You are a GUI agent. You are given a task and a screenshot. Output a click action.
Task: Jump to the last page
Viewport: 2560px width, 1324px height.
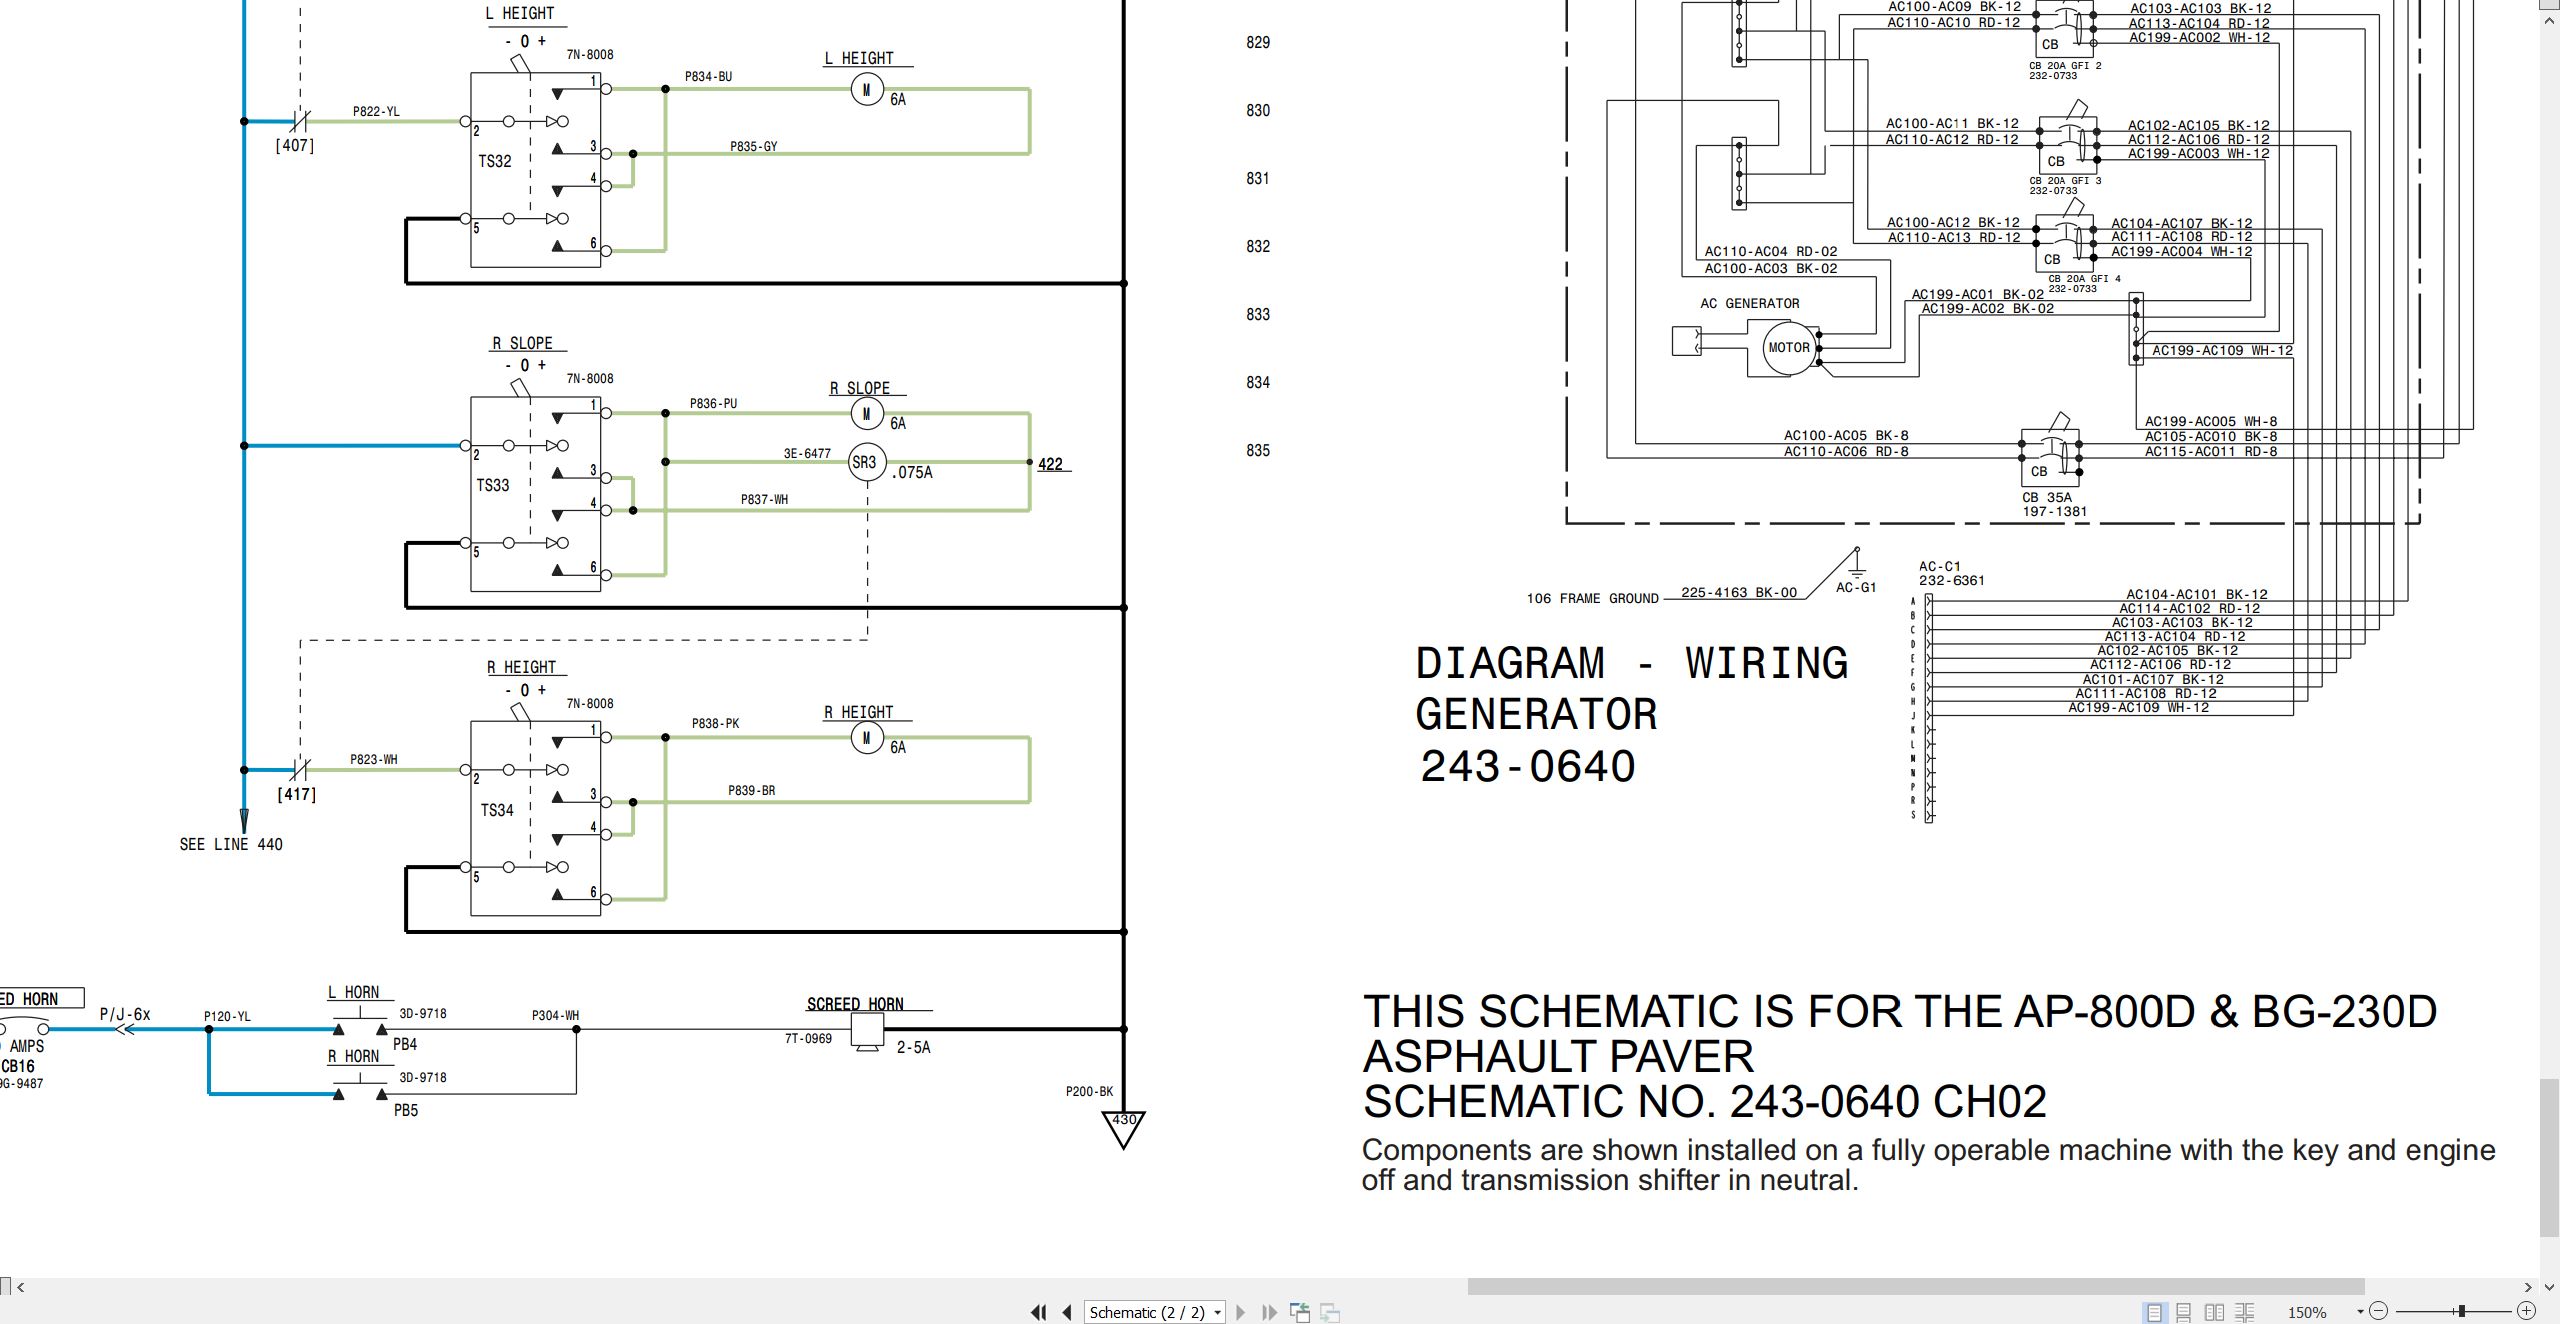(x=1269, y=1312)
